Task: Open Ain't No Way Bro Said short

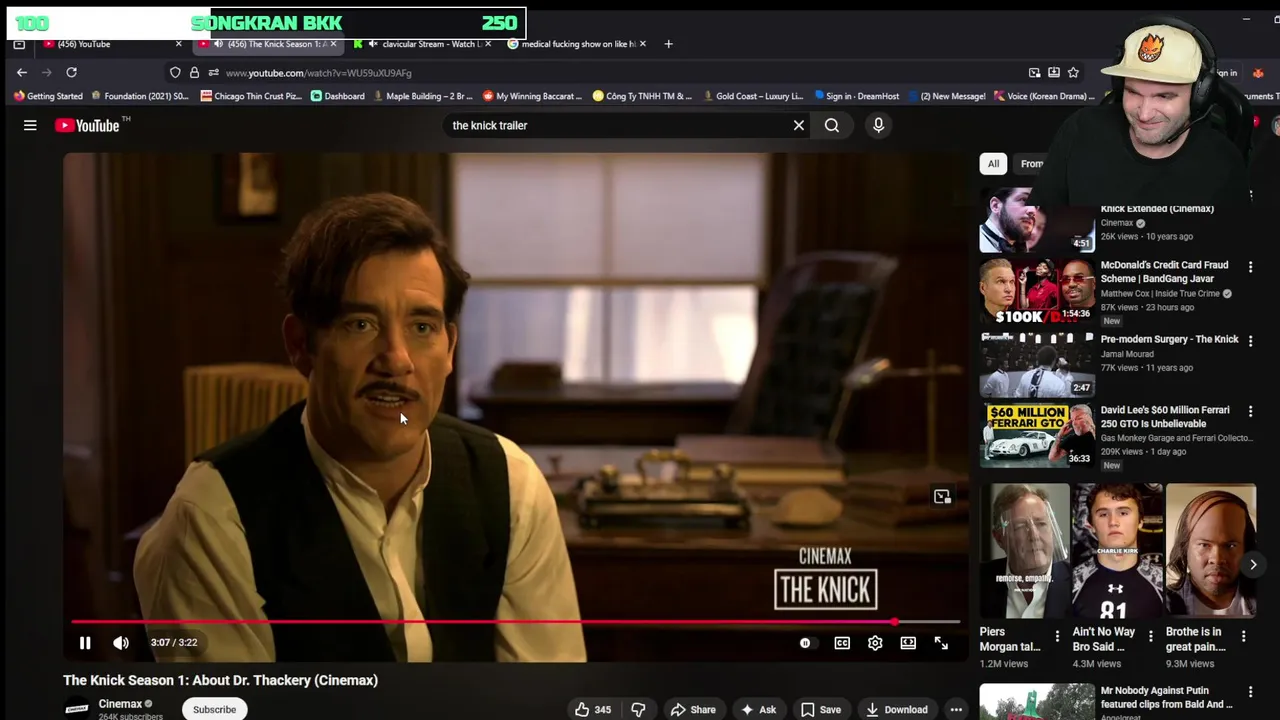Action: [1118, 551]
